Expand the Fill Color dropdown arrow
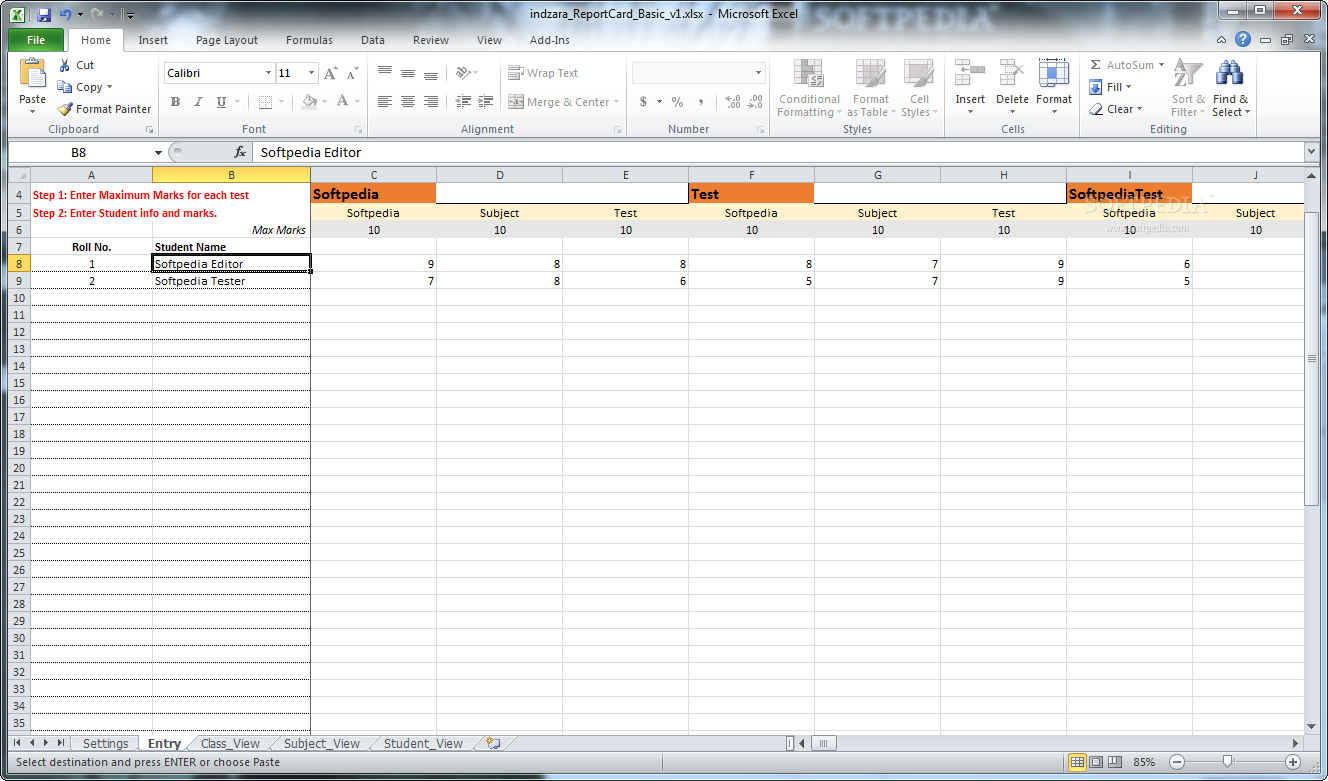 tap(325, 102)
